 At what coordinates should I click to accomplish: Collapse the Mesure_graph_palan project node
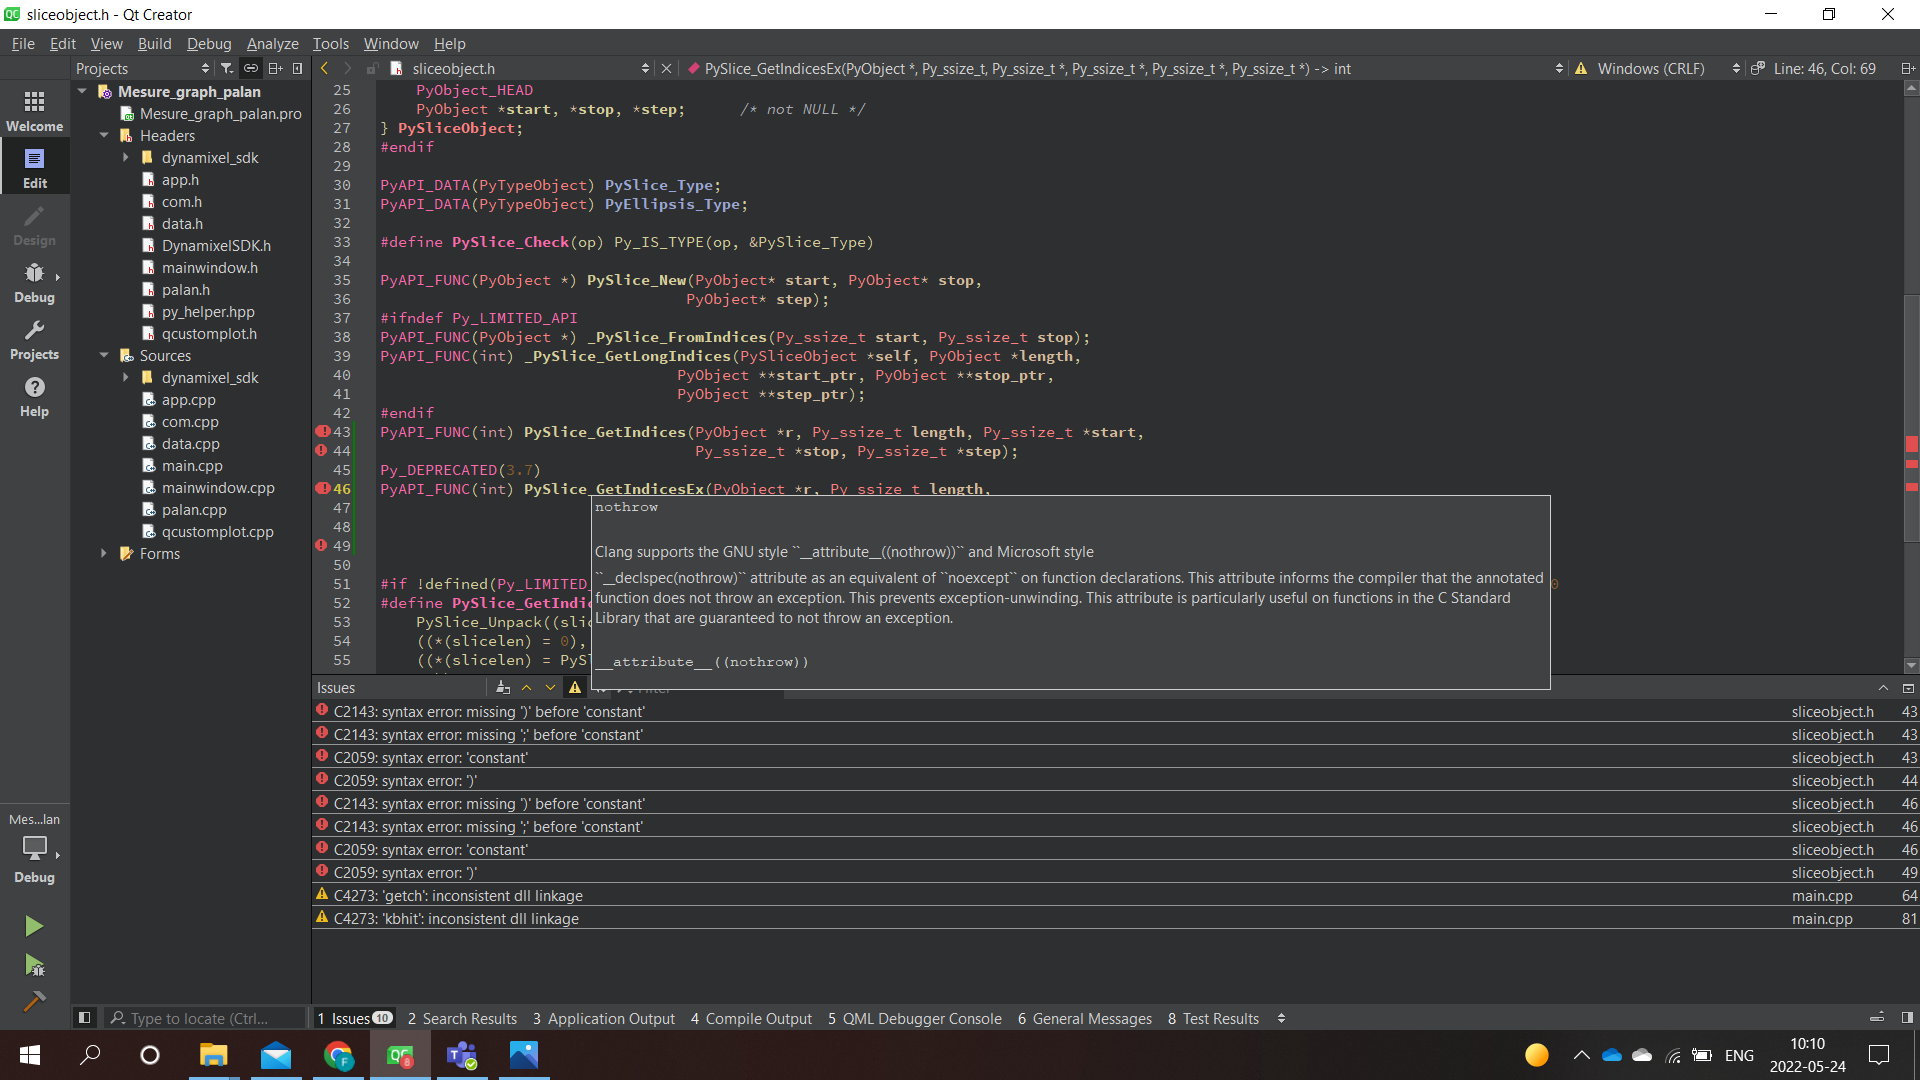(x=82, y=91)
